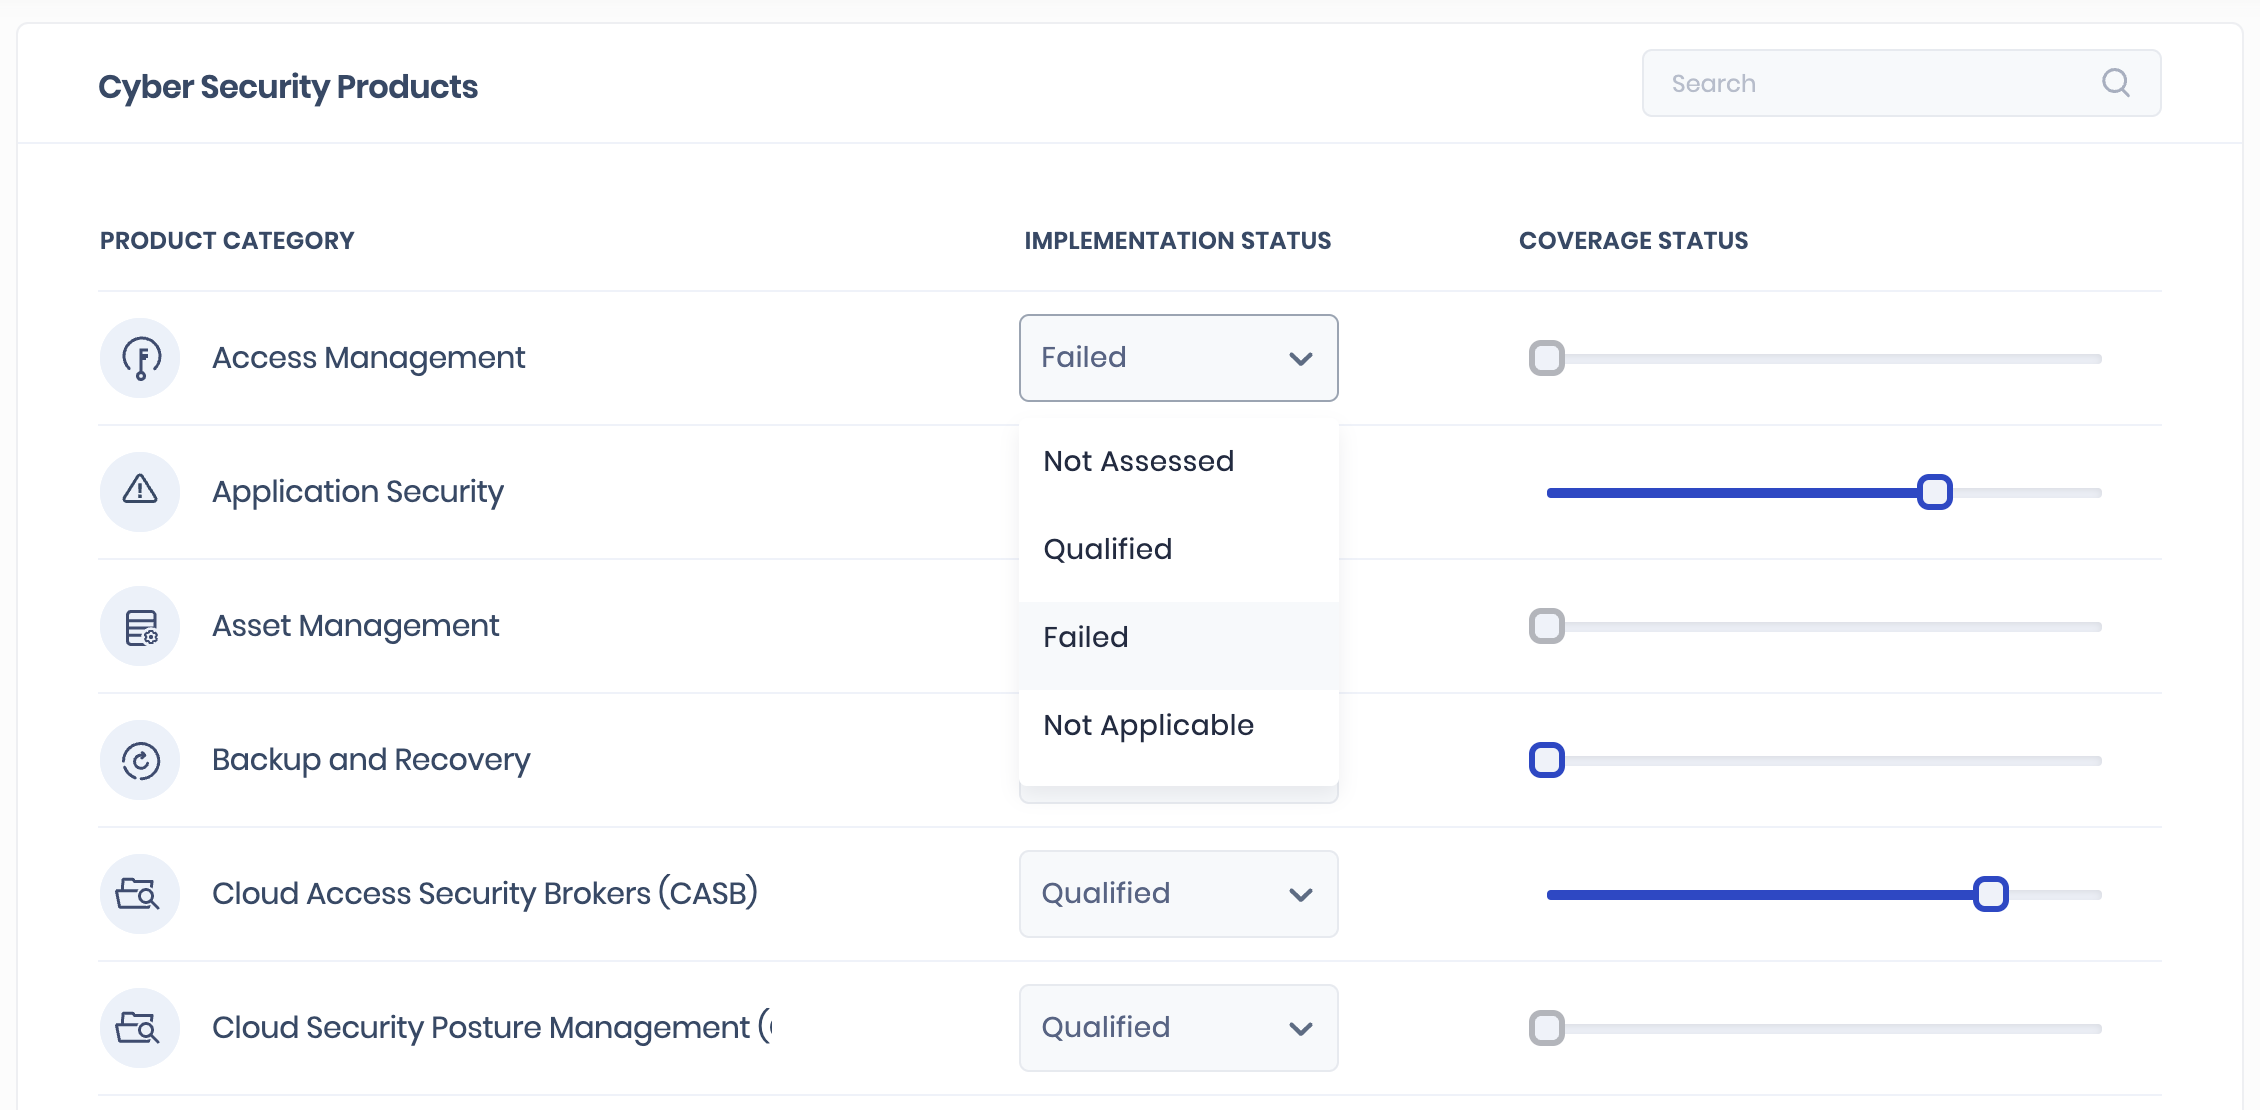Open the CASB implementation status dropdown

point(1178,894)
